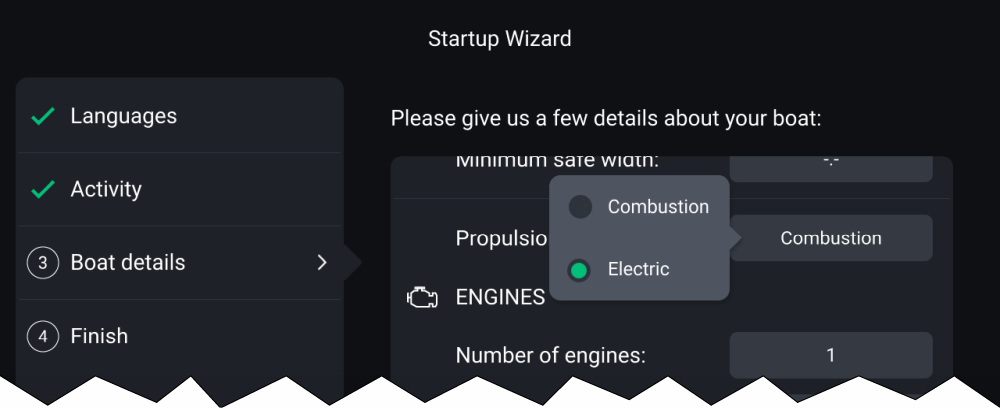Select the Combustion radio button

(579, 207)
